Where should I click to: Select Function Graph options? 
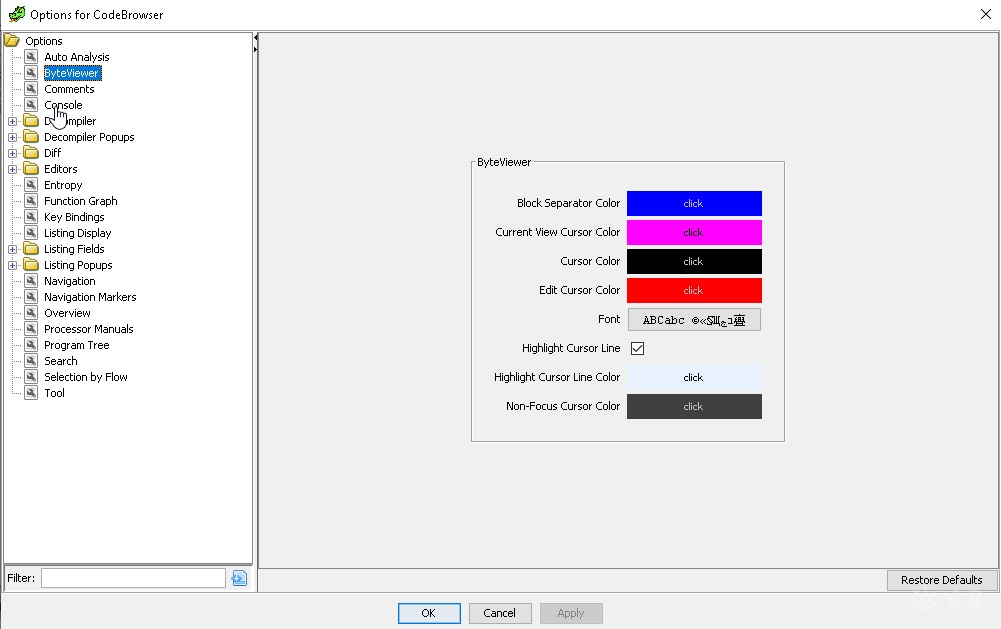click(80, 201)
